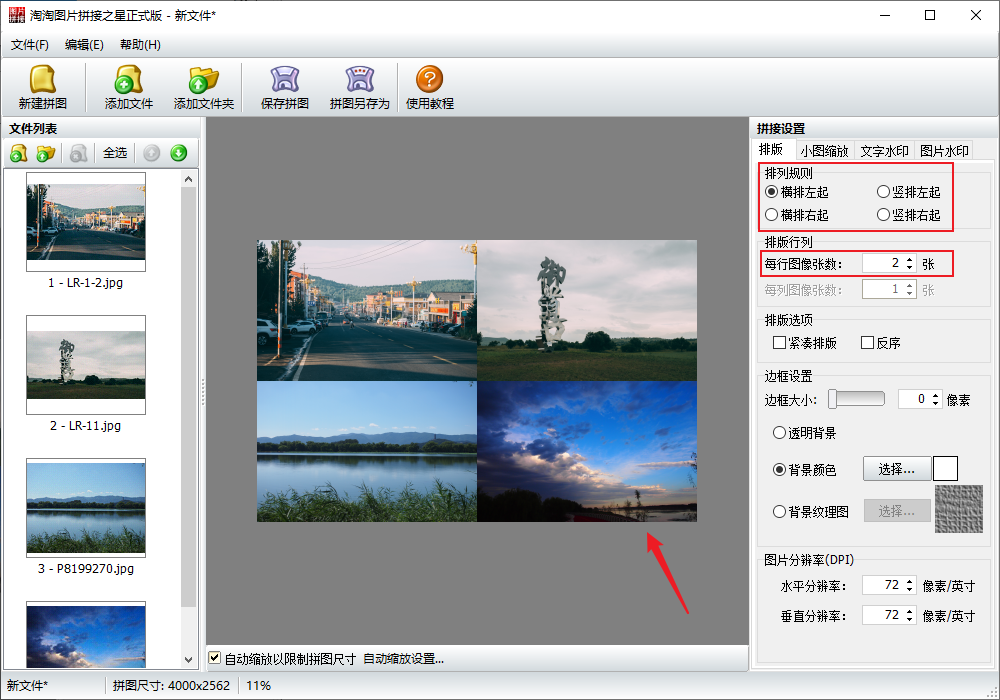
Task: Click the 全选 (select all) button
Action: pos(115,153)
